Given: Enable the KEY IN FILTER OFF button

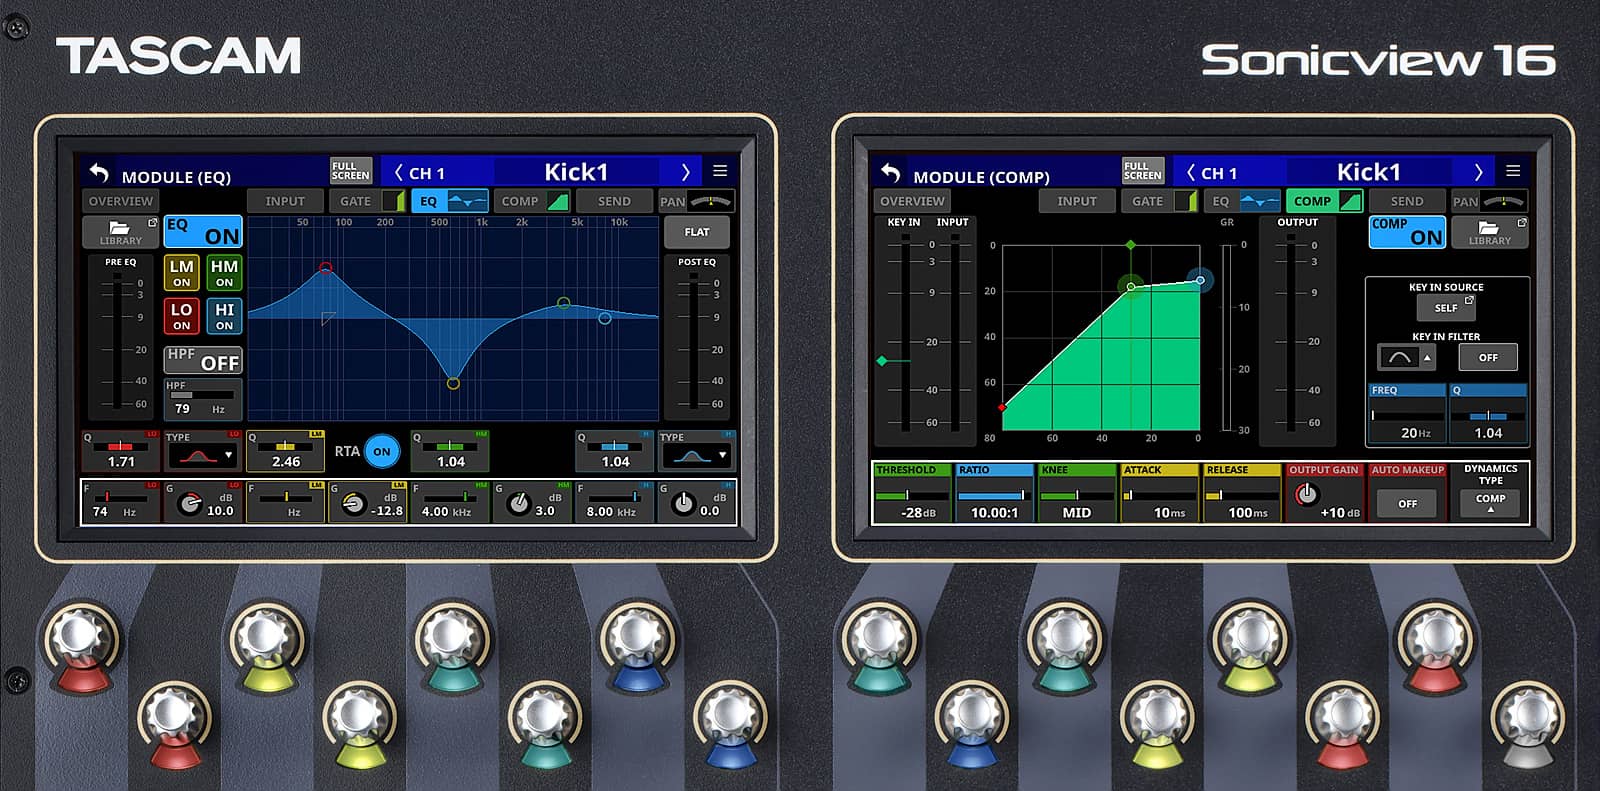Looking at the screenshot, I should [x=1488, y=357].
